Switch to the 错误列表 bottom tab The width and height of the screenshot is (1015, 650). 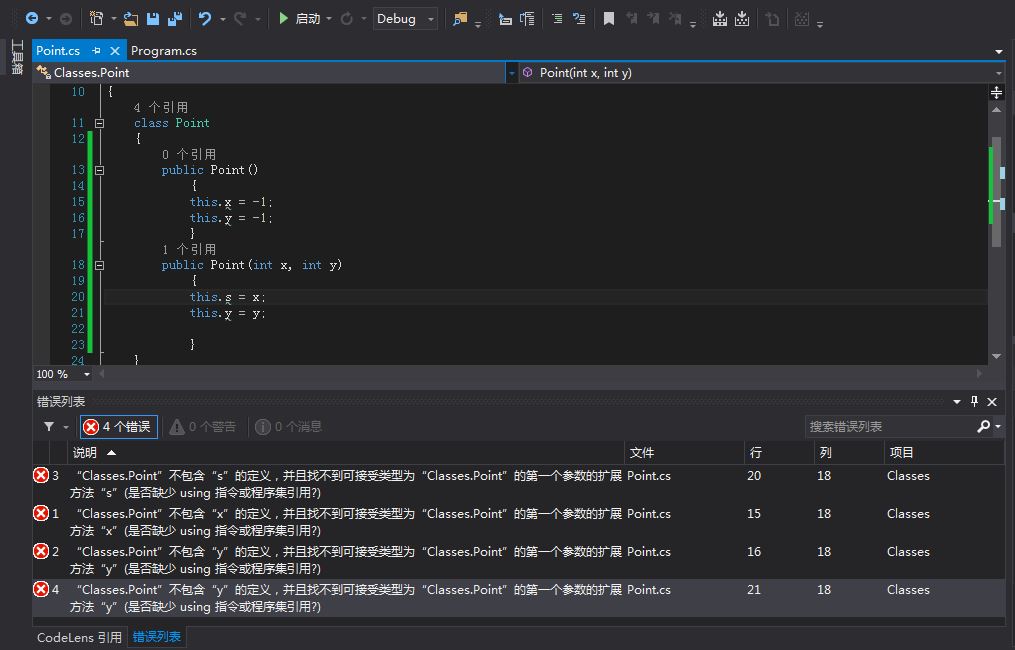(157, 637)
